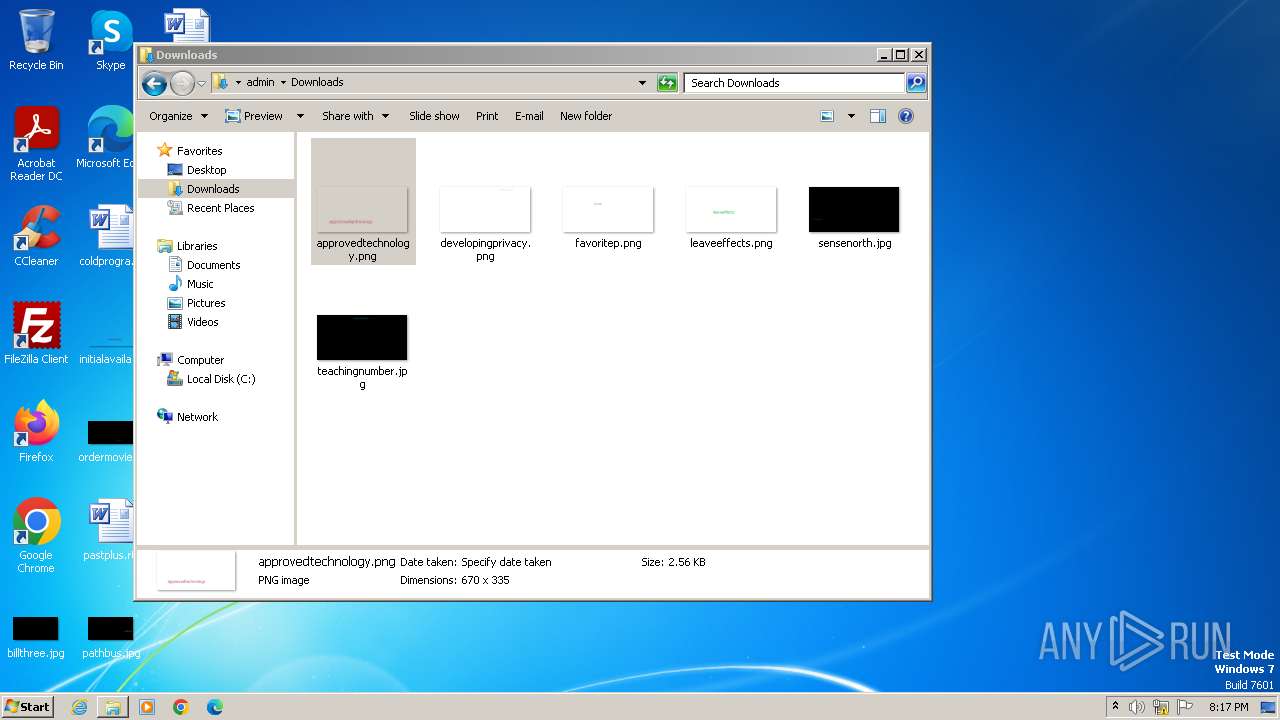Select Network in the navigation pane
The image size is (1280, 720).
[197, 417]
